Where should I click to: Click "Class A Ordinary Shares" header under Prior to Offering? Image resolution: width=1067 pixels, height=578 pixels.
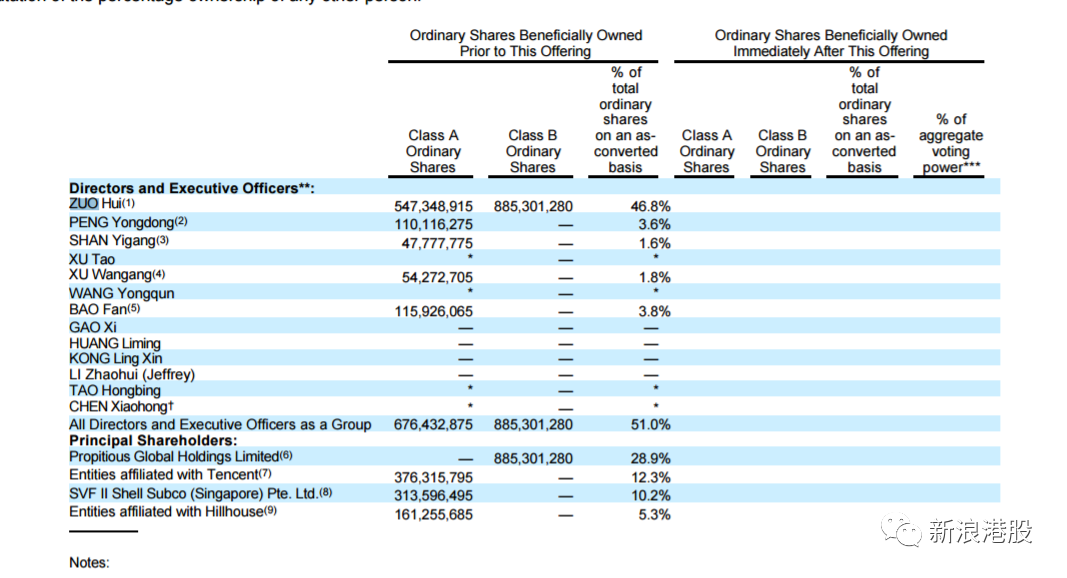coord(433,151)
